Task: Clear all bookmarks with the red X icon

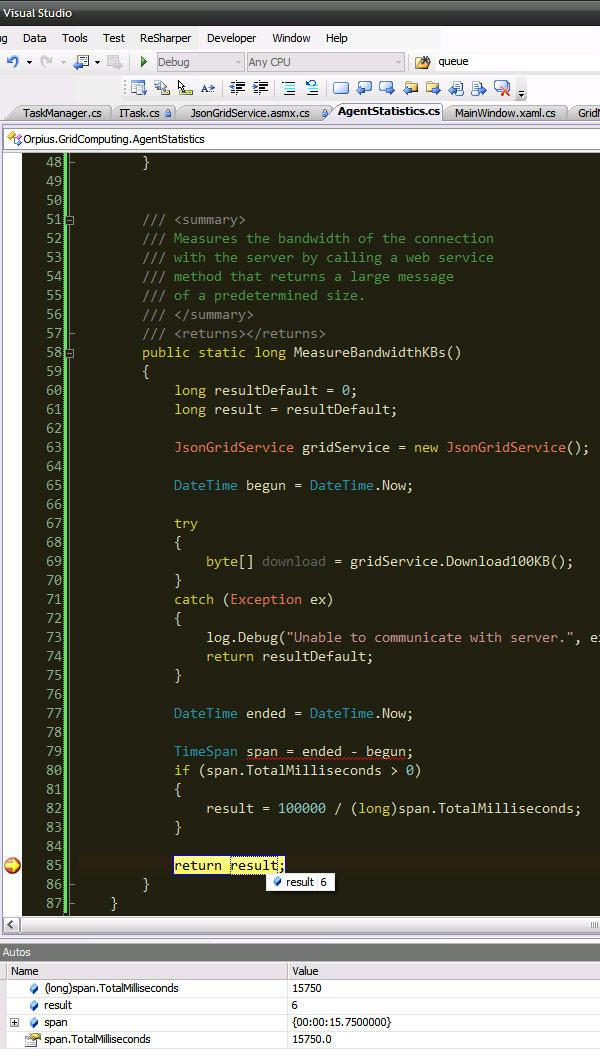Action: 502,88
